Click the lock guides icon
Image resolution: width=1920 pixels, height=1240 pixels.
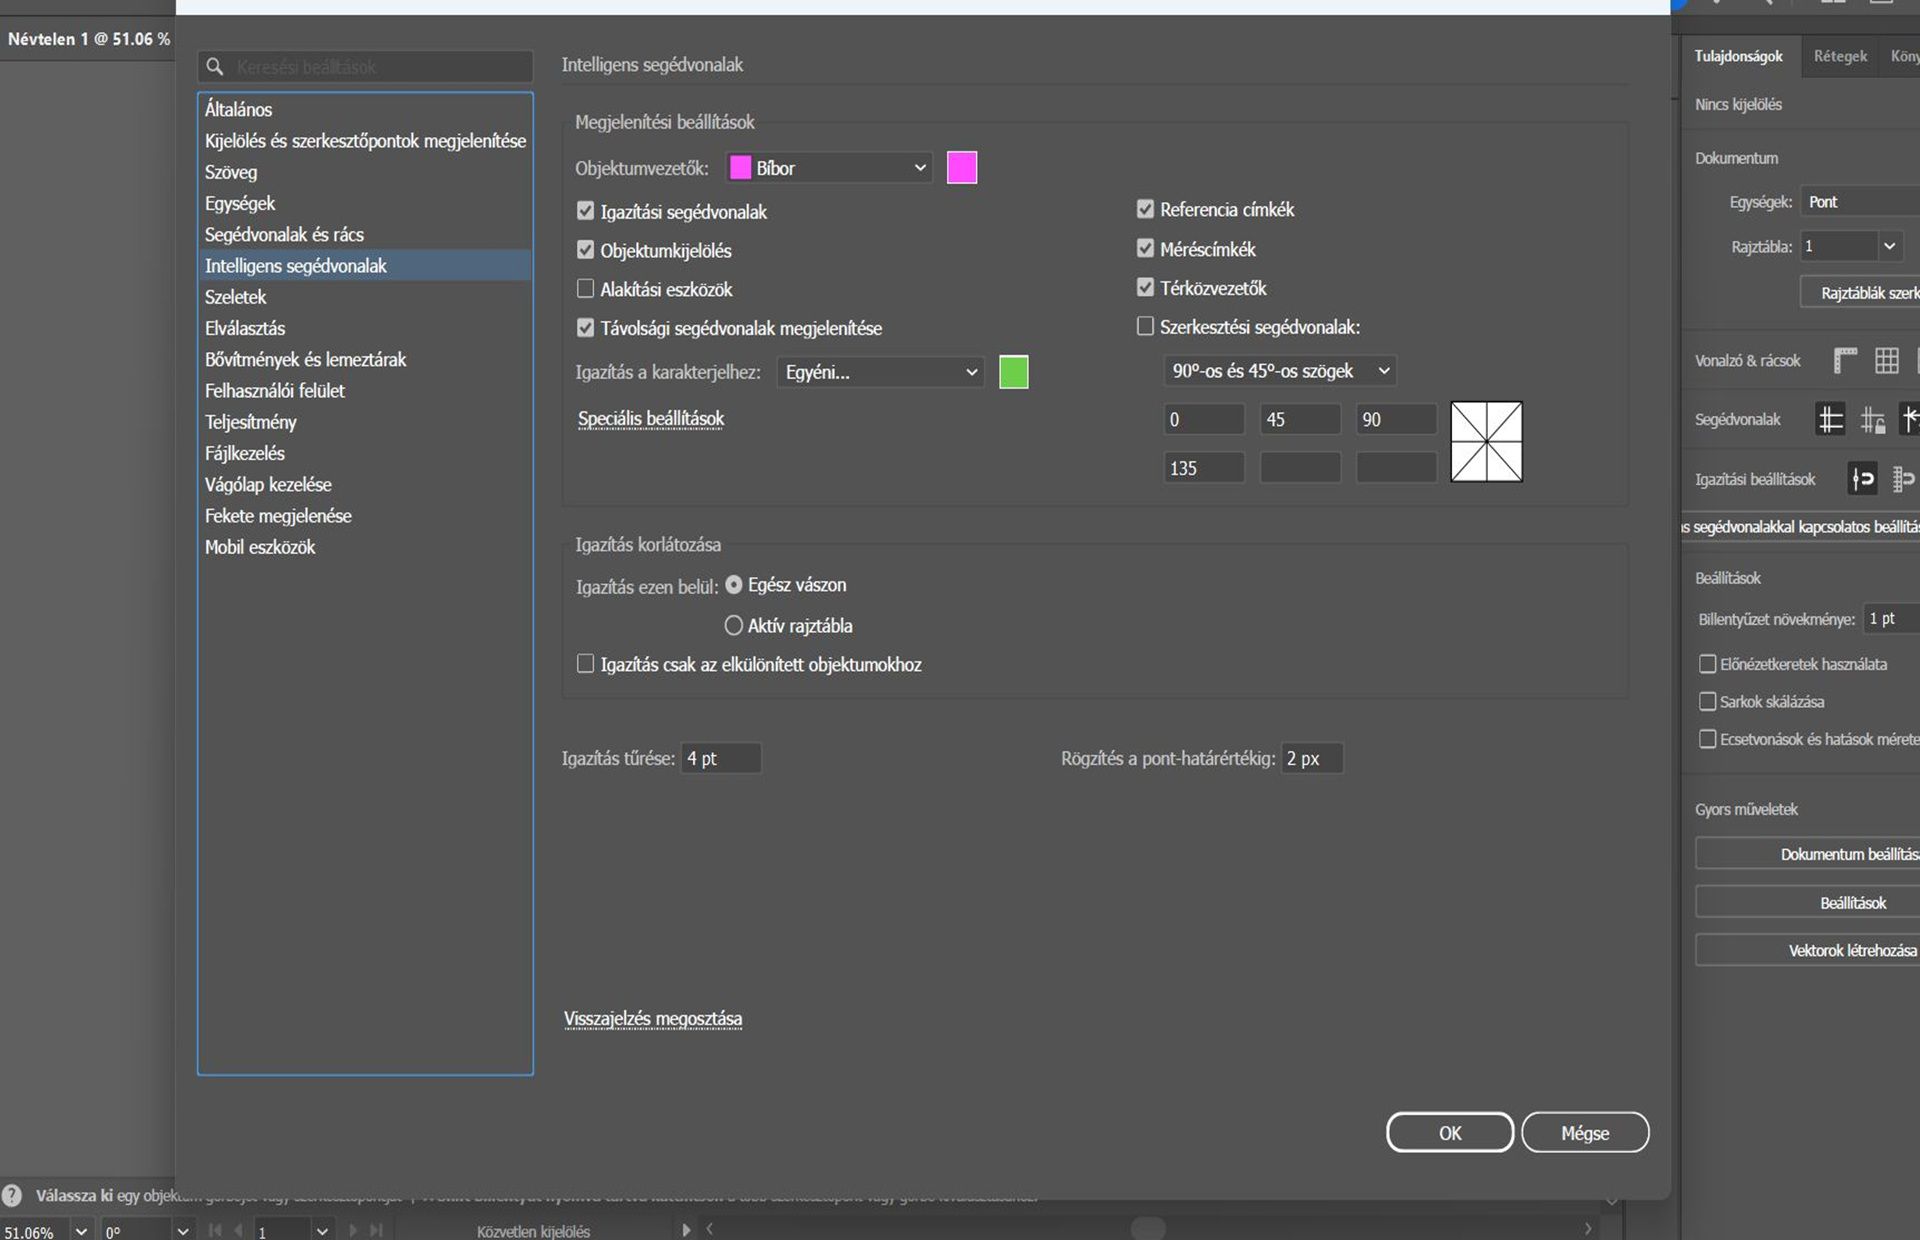[1873, 420]
